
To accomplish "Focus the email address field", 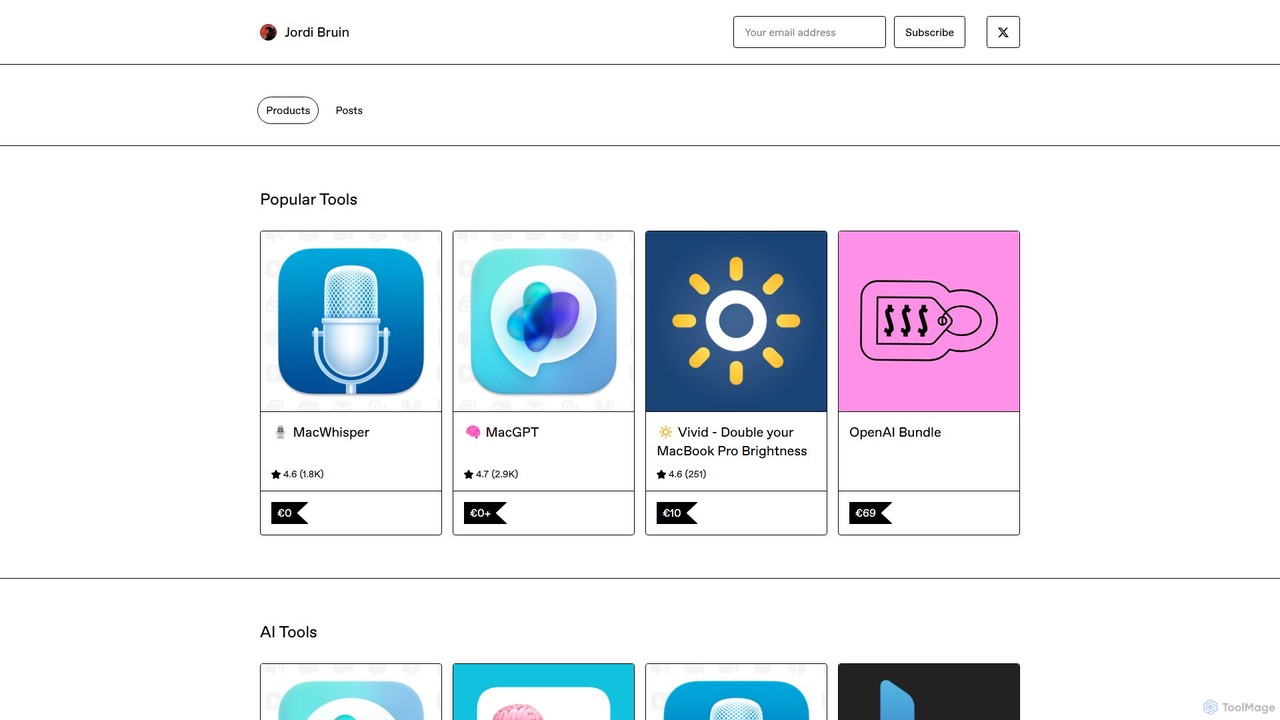I will (x=809, y=32).
